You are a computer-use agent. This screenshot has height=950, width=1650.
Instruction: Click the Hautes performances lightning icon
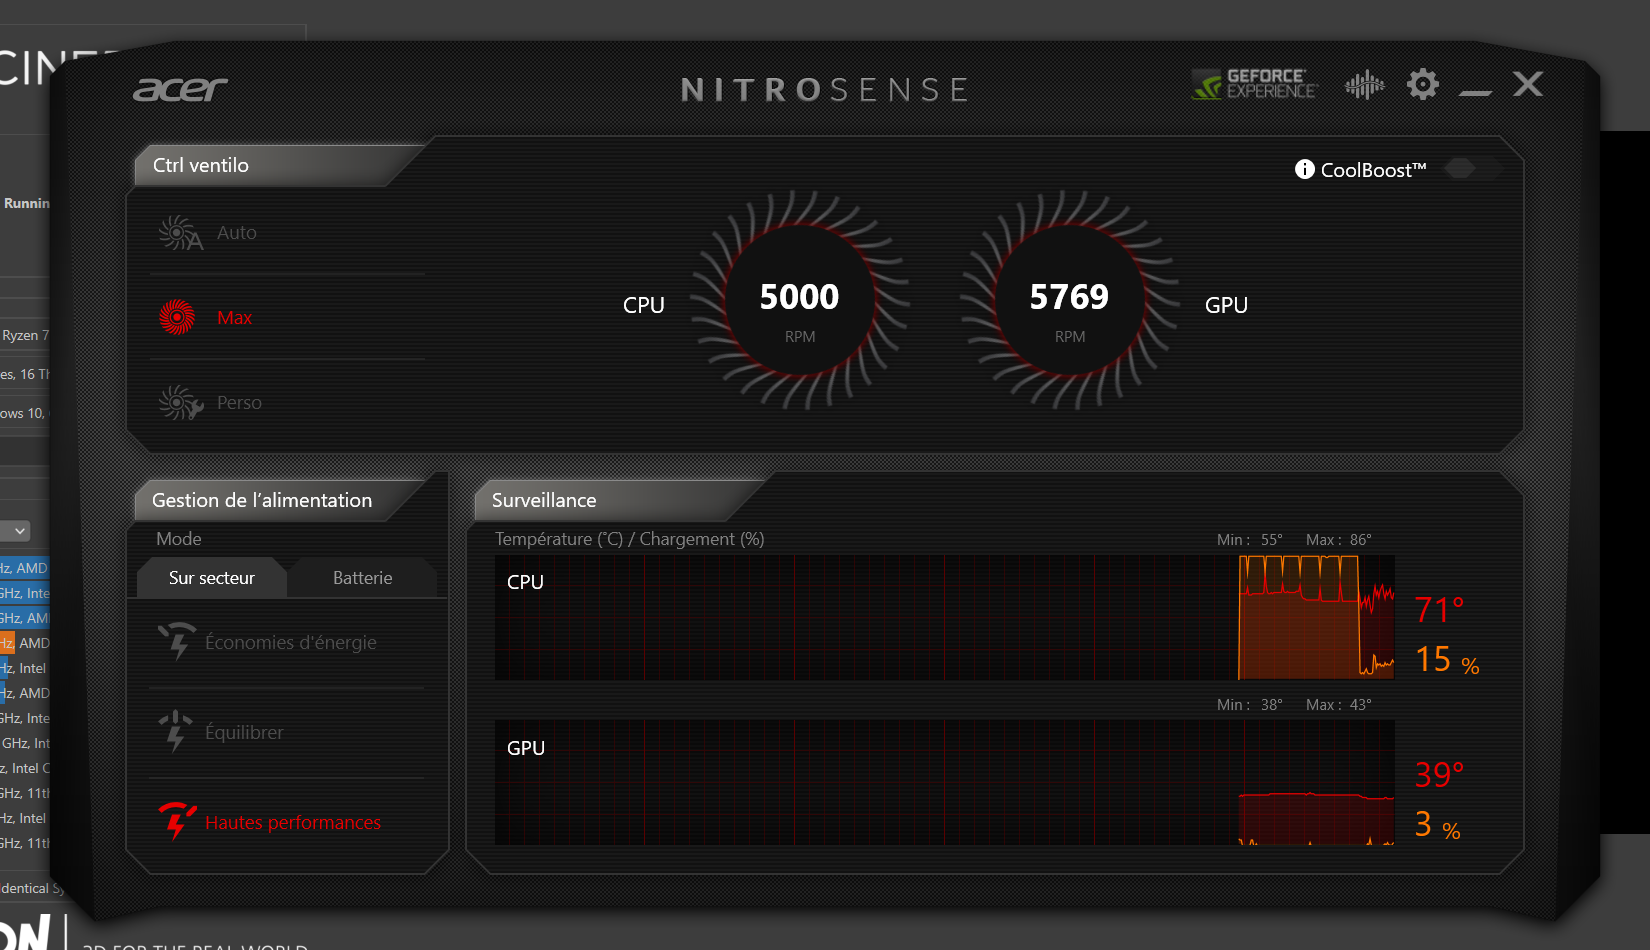click(x=177, y=821)
